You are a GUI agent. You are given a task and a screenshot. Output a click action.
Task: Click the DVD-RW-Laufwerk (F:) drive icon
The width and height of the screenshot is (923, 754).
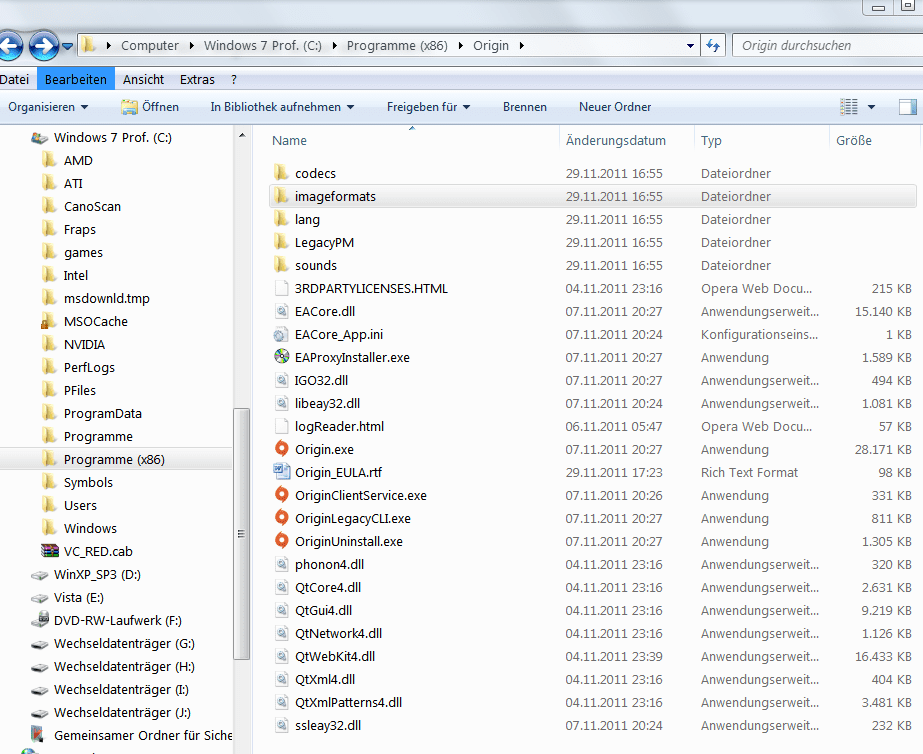(40, 620)
